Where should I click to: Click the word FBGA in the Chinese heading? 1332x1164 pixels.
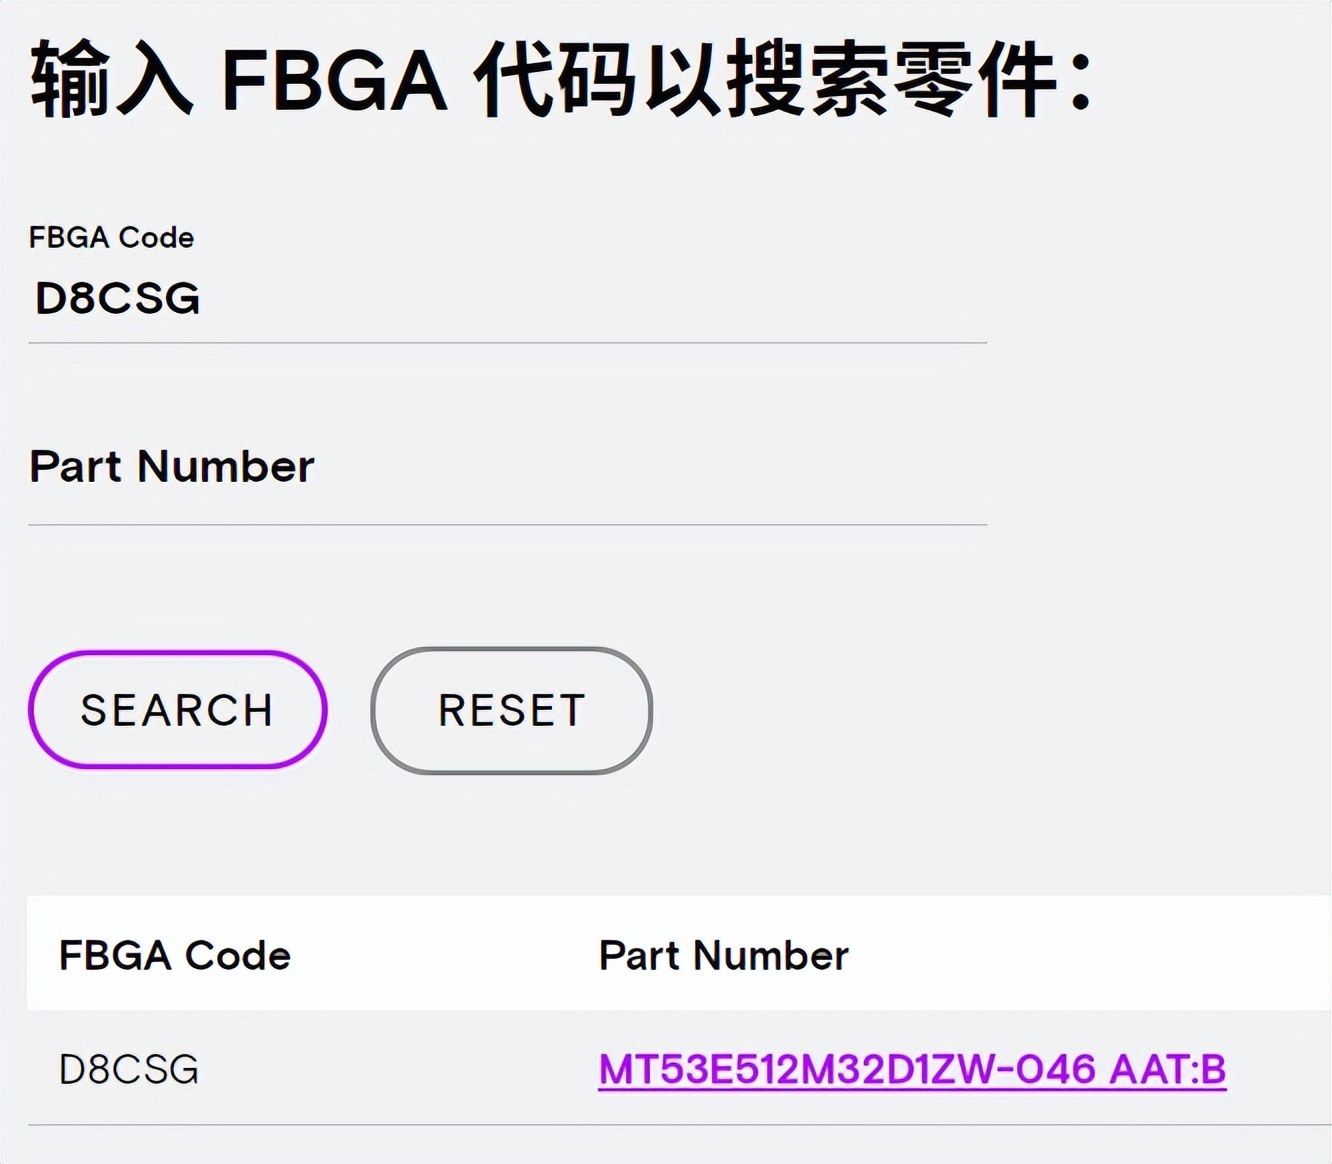coord(333,80)
